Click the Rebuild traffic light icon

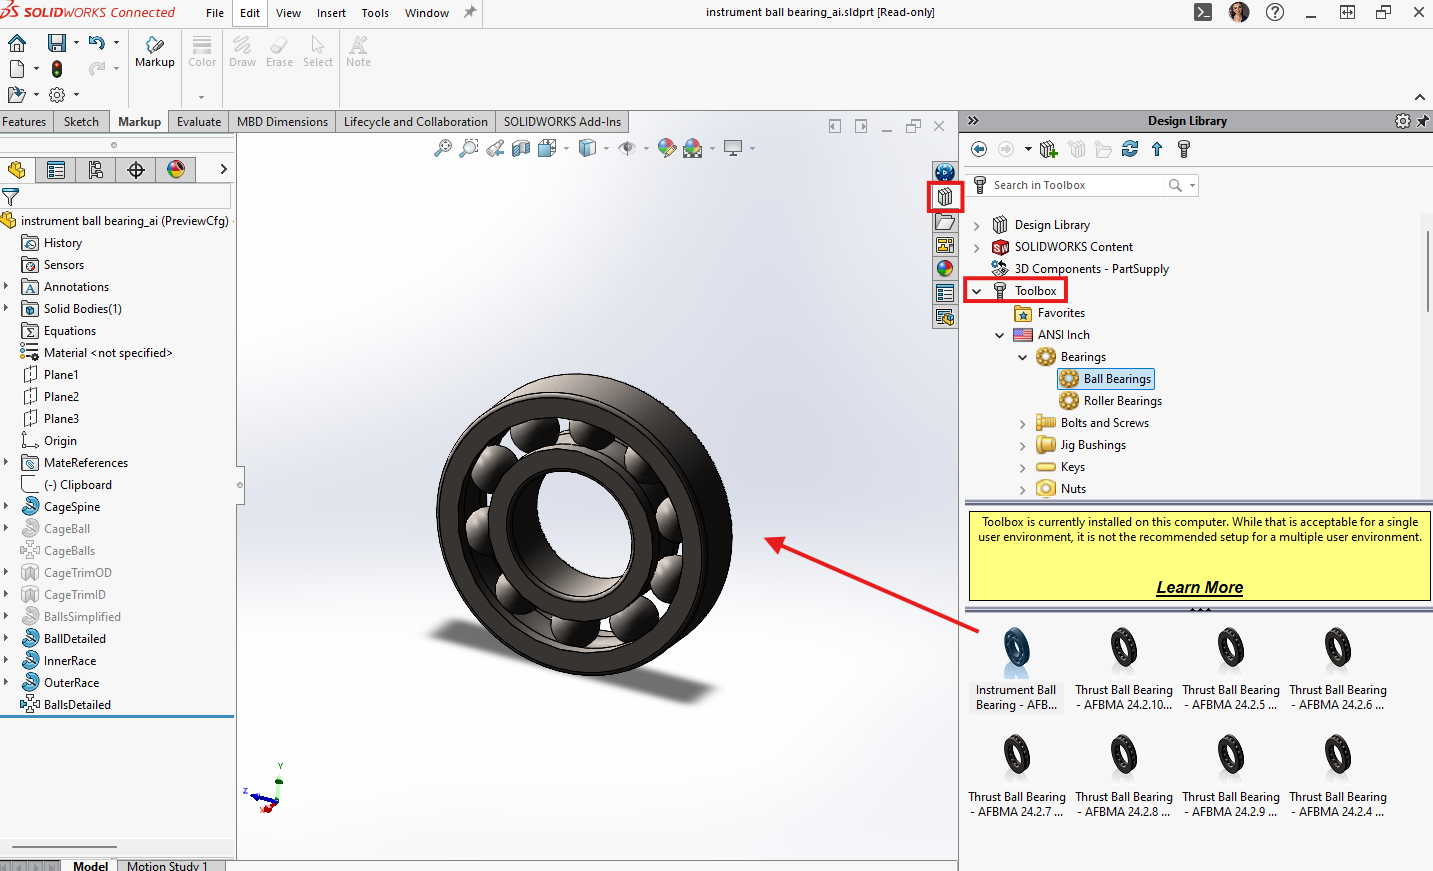point(57,69)
